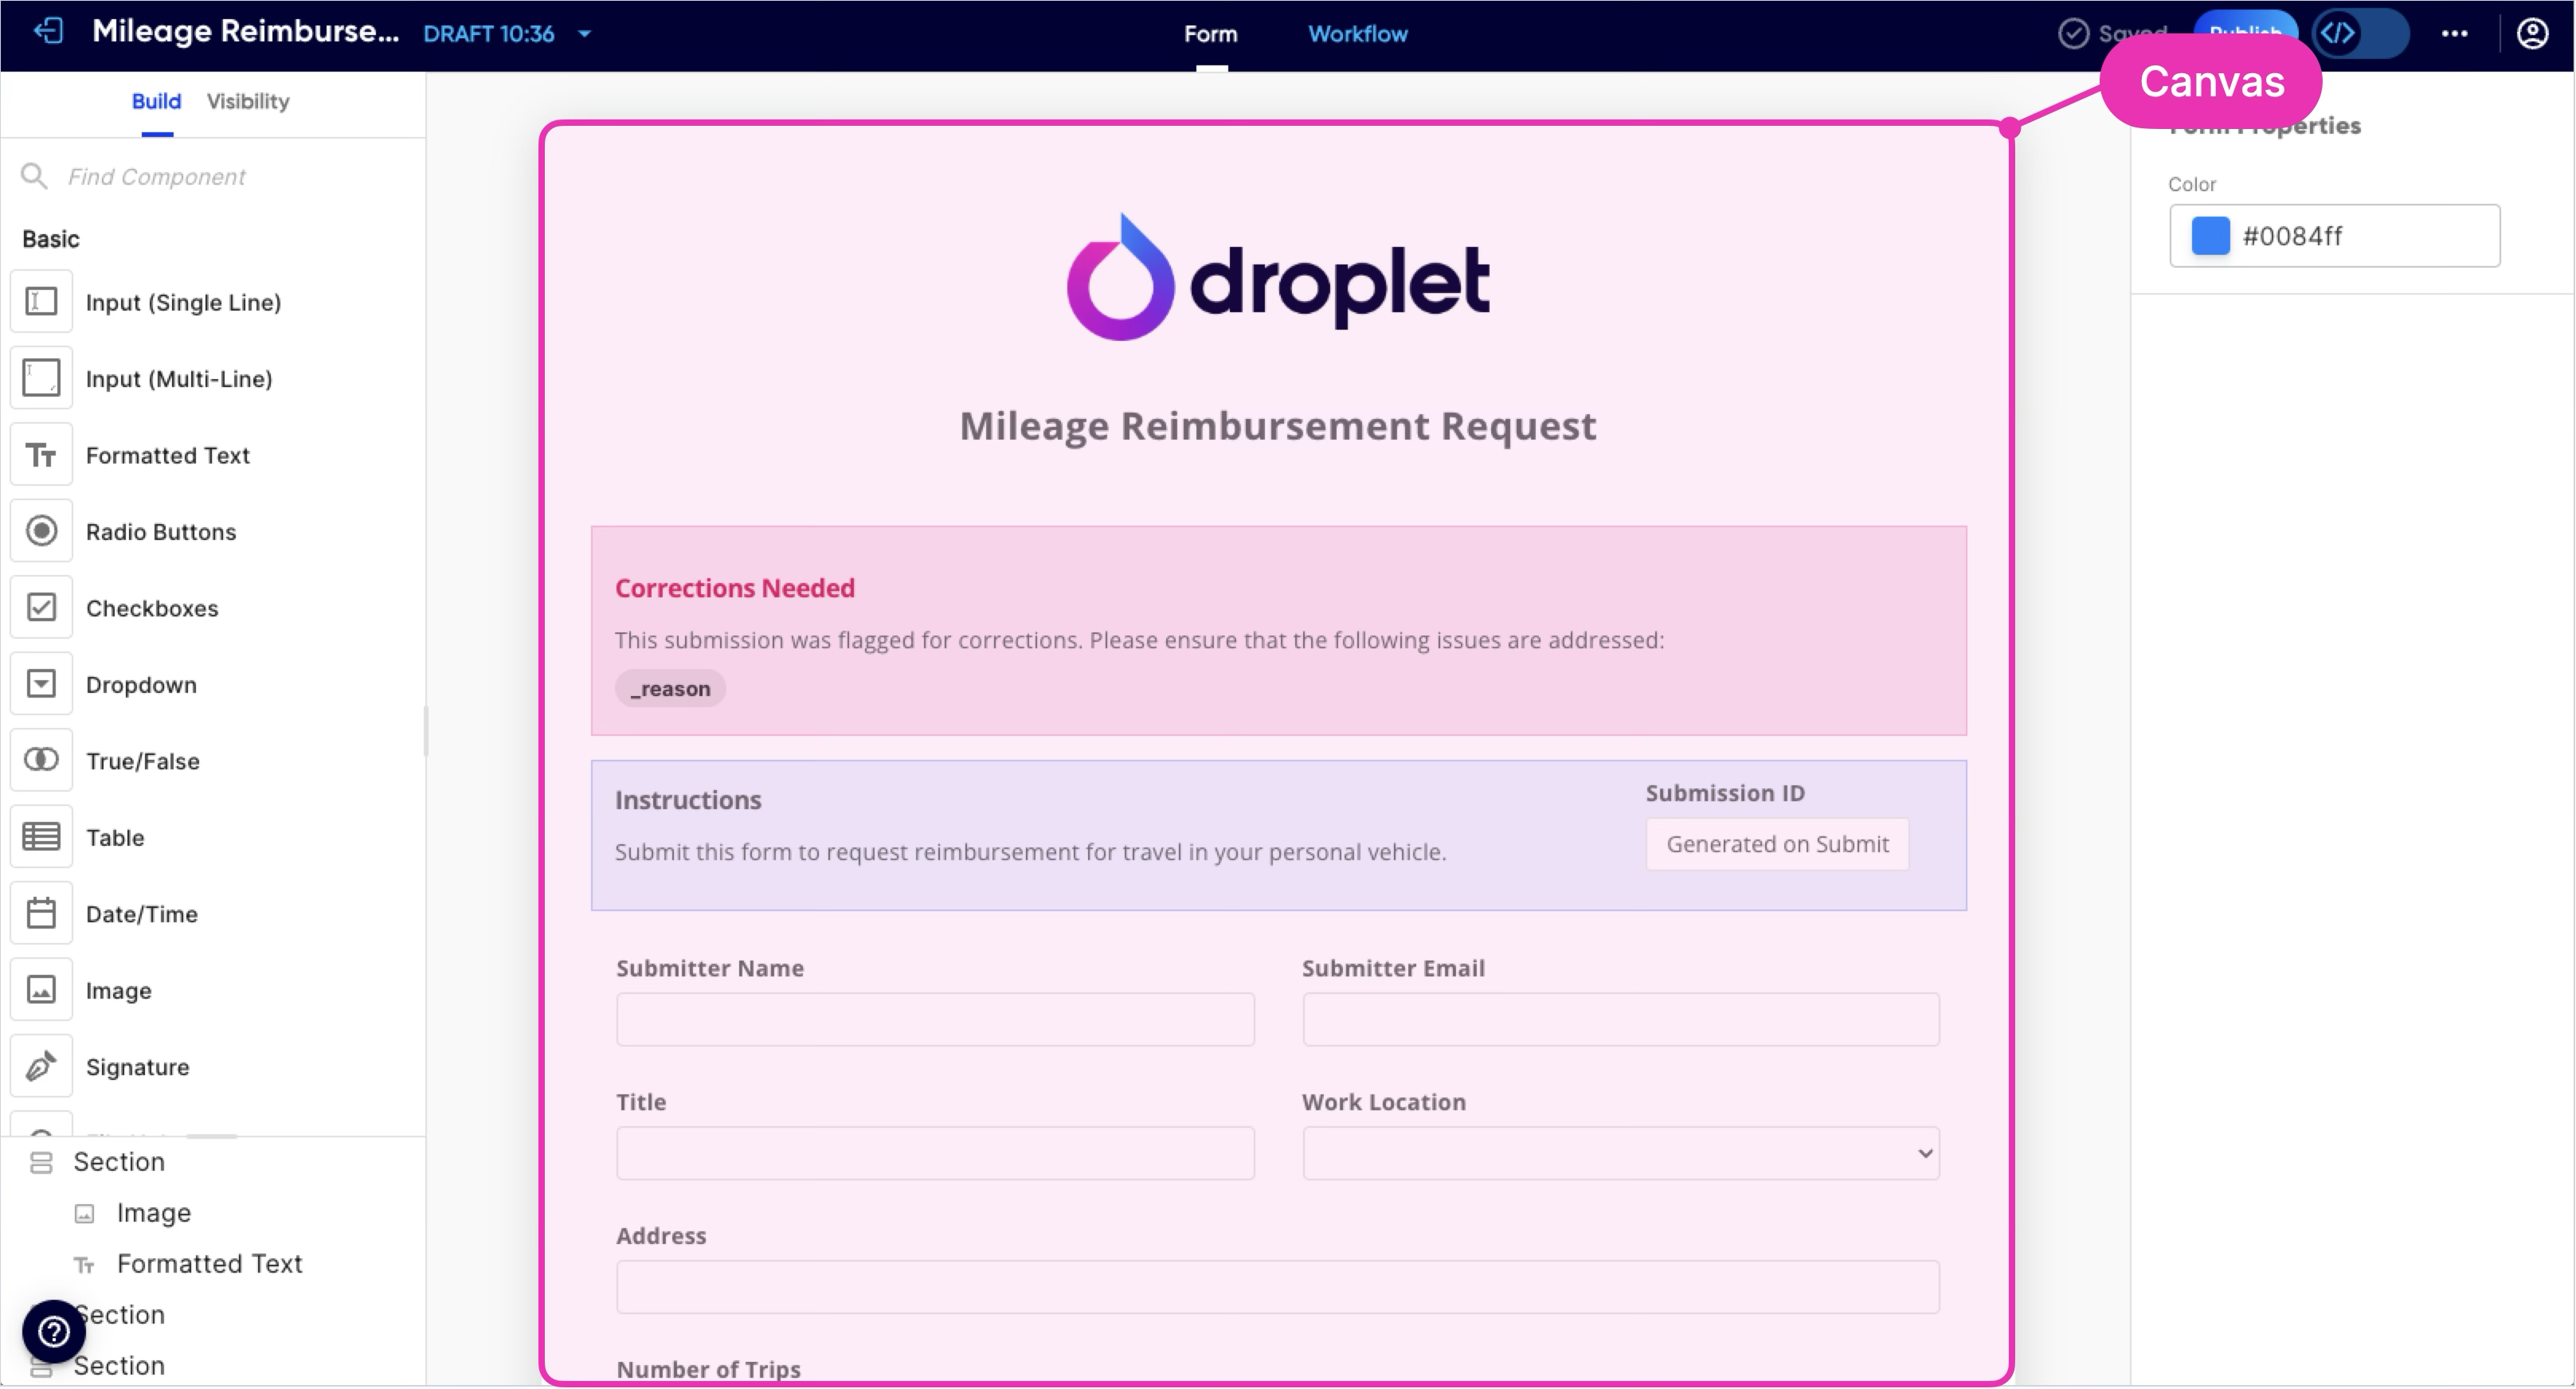Click the Radio Buttons component
This screenshot has height=1389, width=2576.
point(160,531)
